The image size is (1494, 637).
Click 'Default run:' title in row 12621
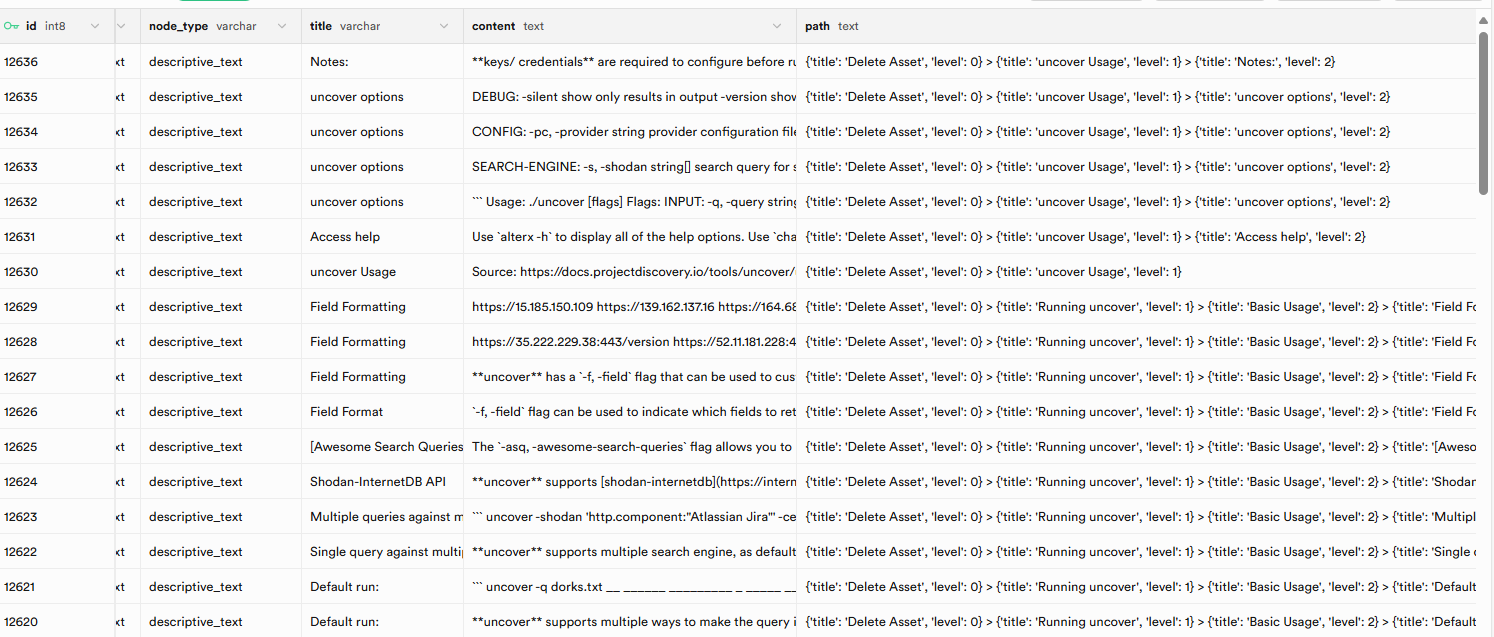[383, 587]
